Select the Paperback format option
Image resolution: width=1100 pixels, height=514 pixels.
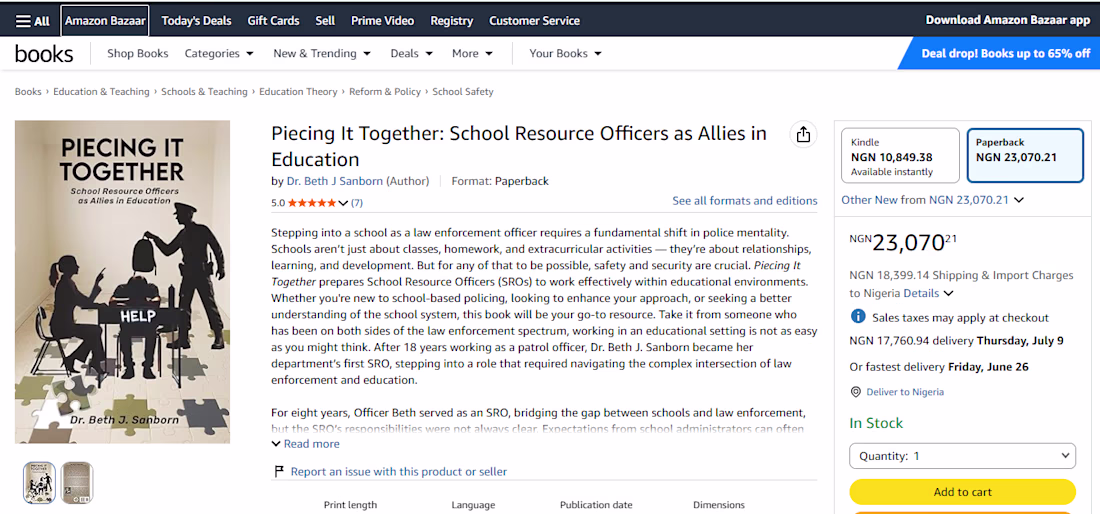pyautogui.click(x=1025, y=155)
